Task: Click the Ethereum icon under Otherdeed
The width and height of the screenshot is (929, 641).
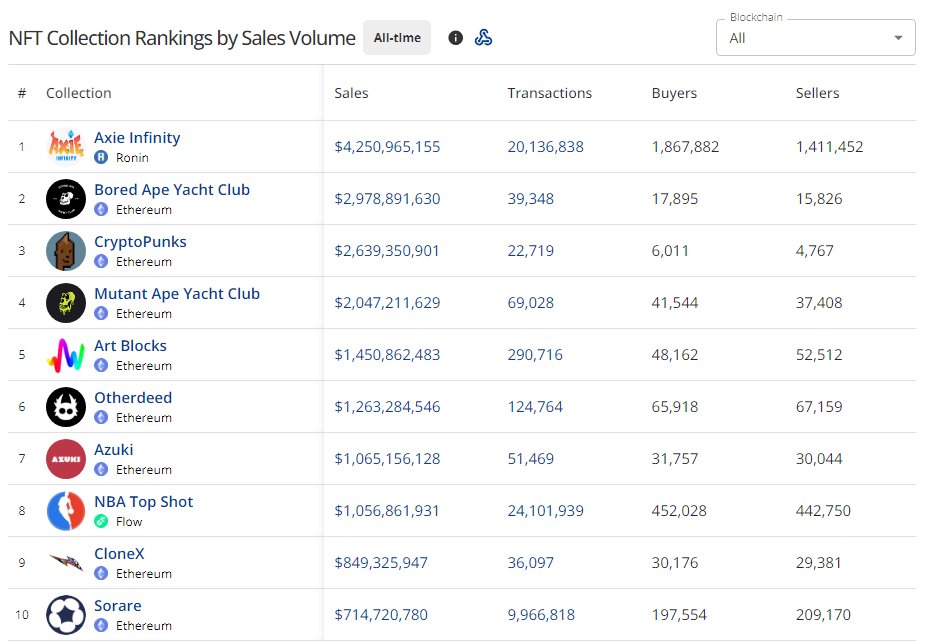Action: (101, 418)
